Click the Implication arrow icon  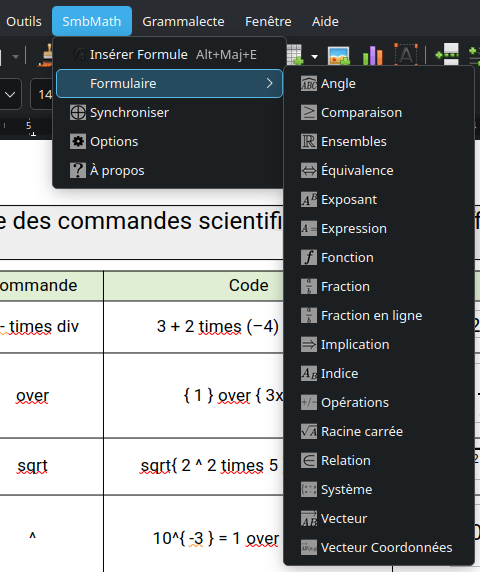(309, 344)
